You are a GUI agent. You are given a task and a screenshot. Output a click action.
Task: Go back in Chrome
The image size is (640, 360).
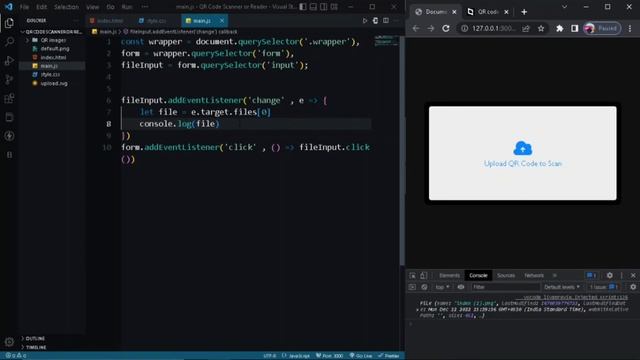tap(416, 28)
